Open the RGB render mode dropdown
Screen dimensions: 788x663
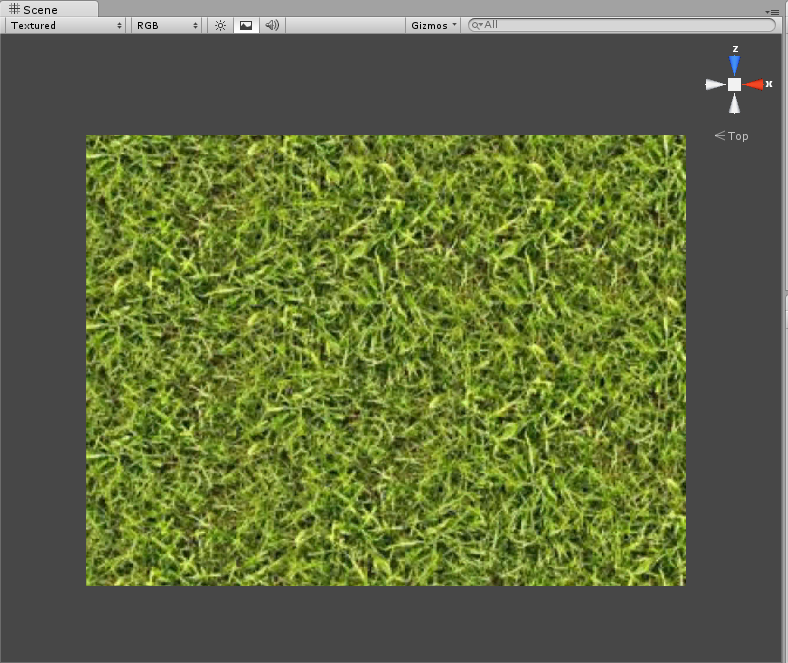point(167,25)
